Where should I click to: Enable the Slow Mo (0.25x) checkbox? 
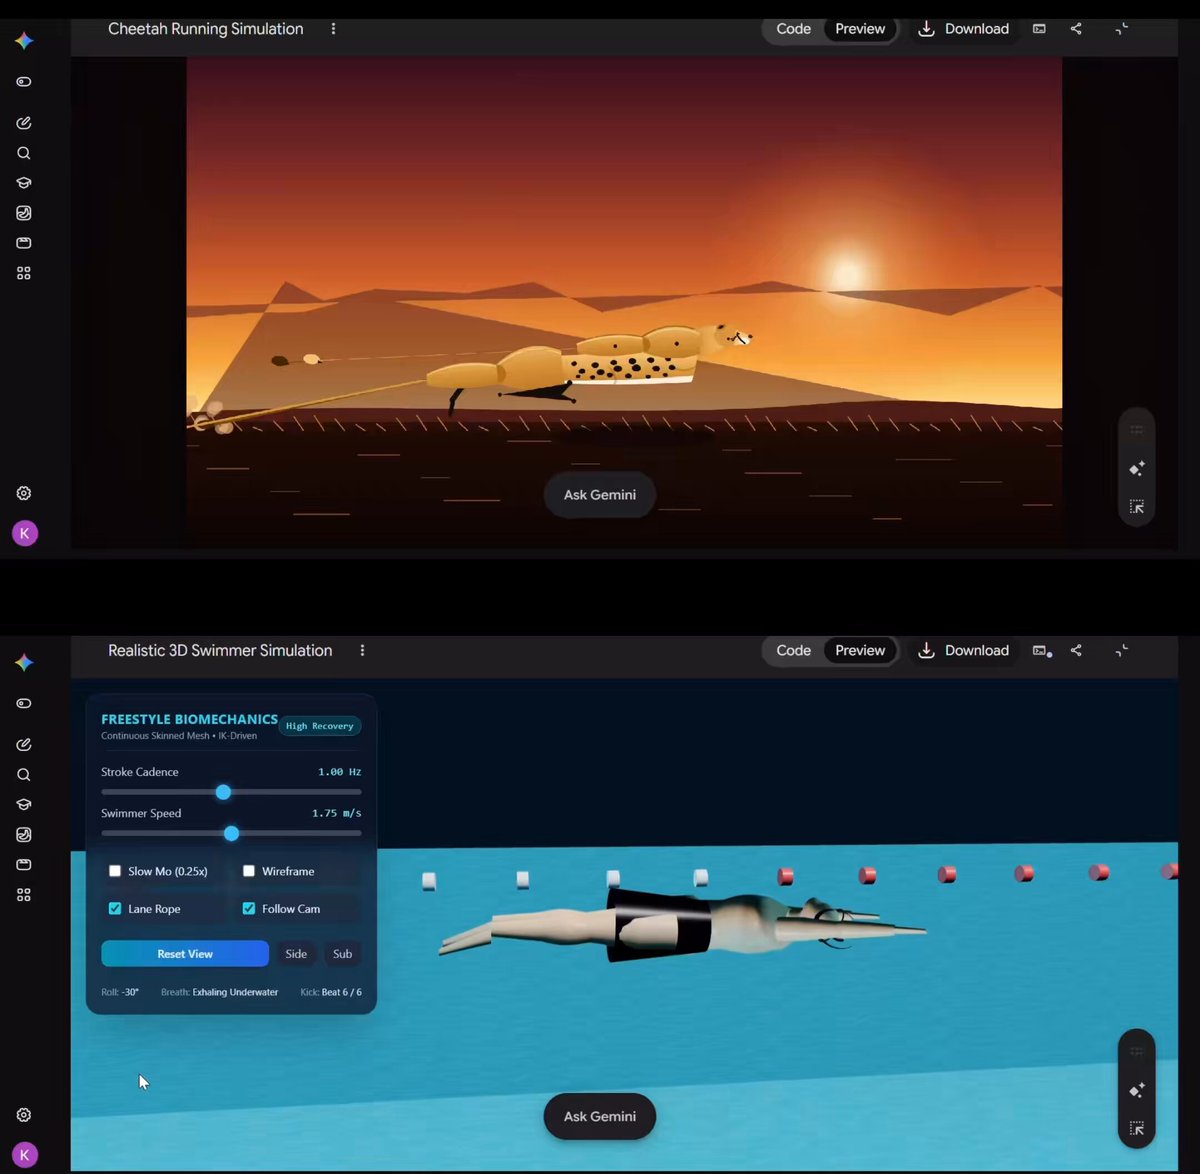(x=115, y=871)
